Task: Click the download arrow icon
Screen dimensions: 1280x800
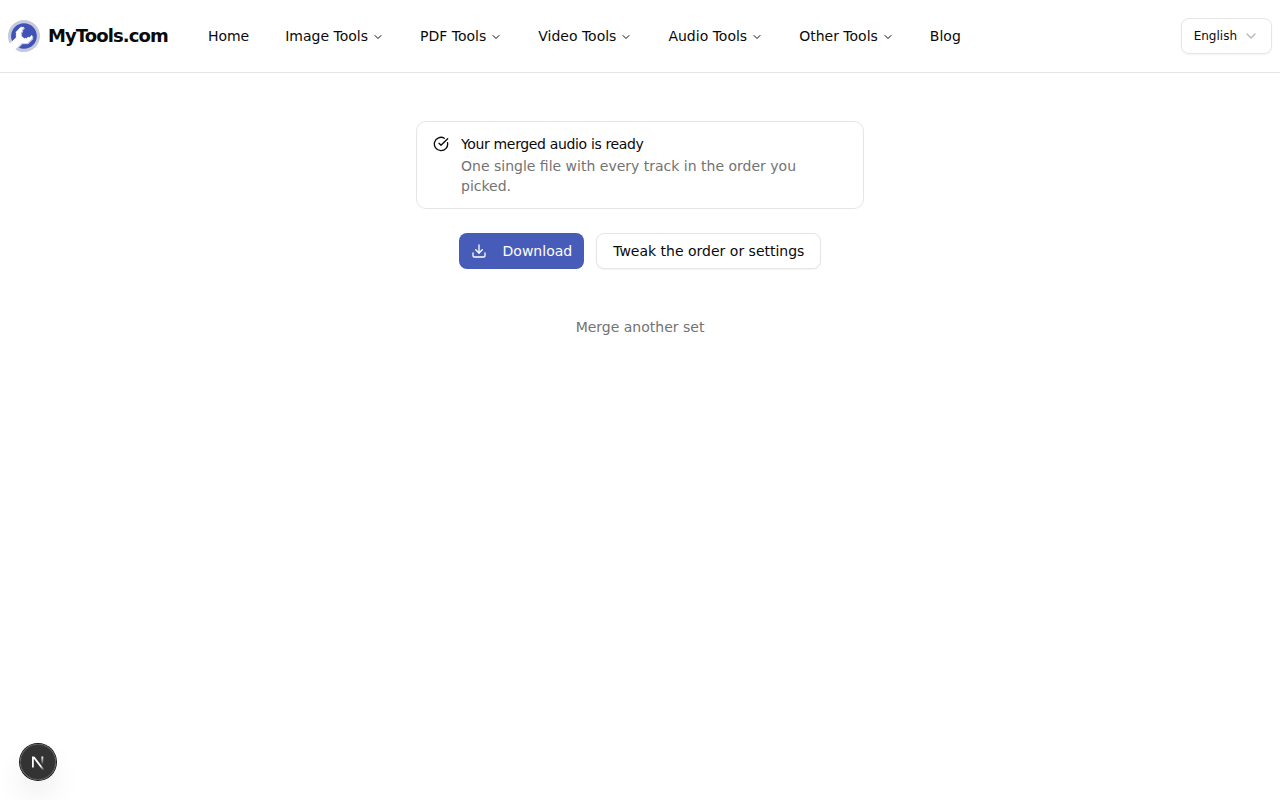Action: click(x=479, y=251)
